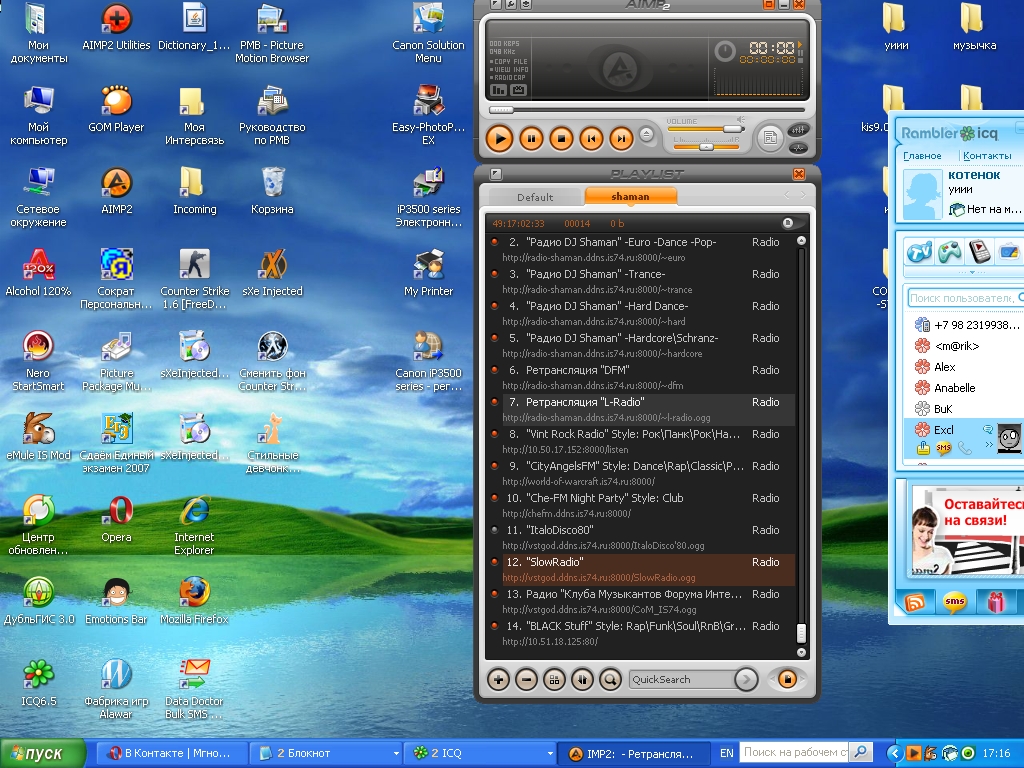The image size is (1024, 768).
Task: Open the Контакты menu in Rambler ICQ
Action: click(x=987, y=155)
